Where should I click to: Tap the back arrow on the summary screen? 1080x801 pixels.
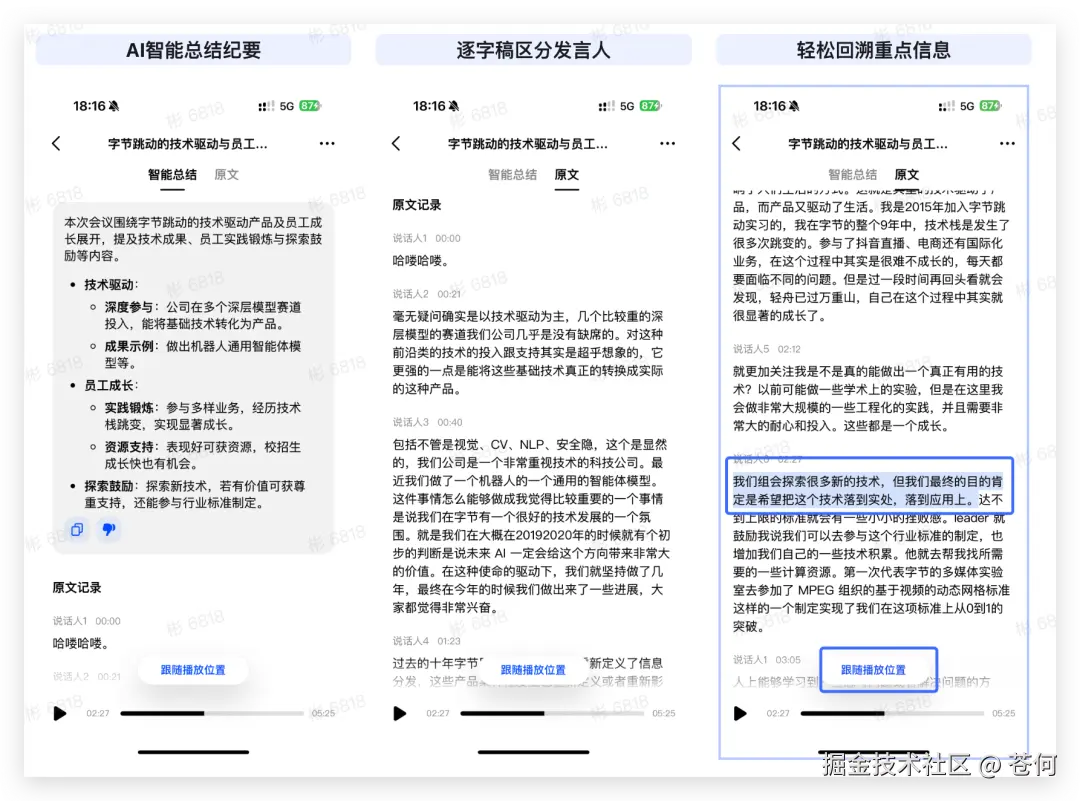click(x=57, y=143)
